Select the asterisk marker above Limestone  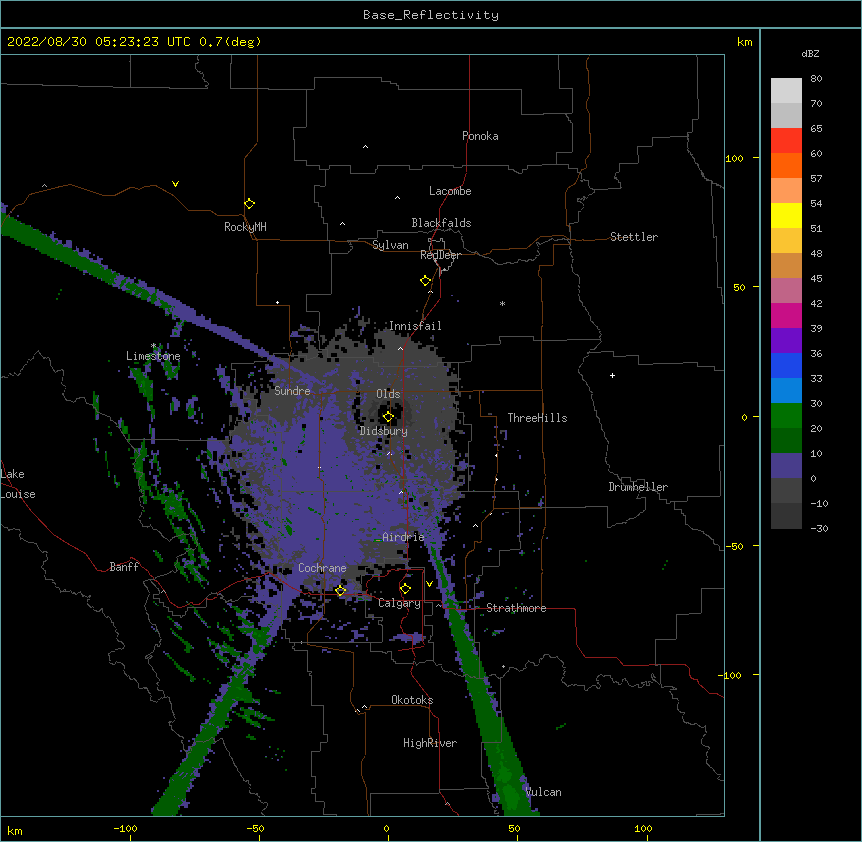click(153, 346)
